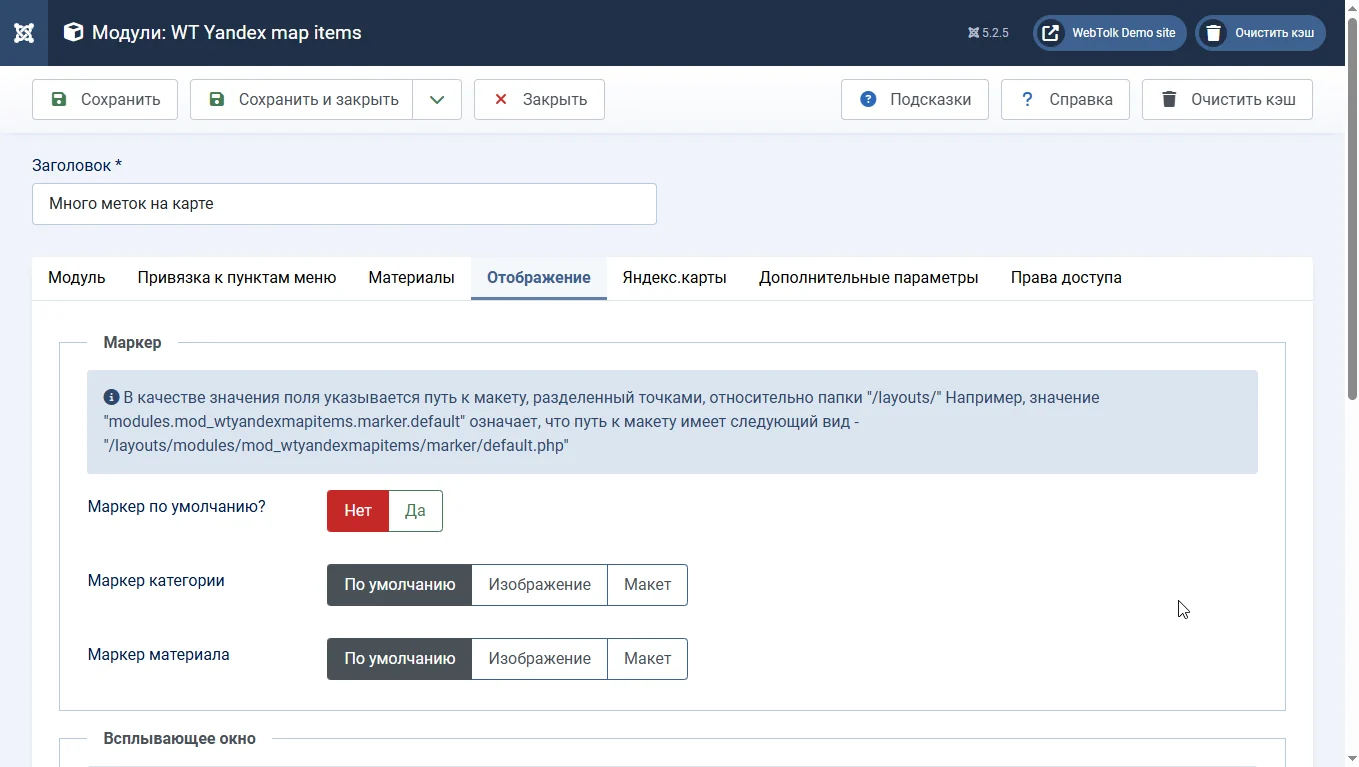1359x767 pixels.
Task: Click the Всплывающее окно section heading
Action: coord(179,739)
